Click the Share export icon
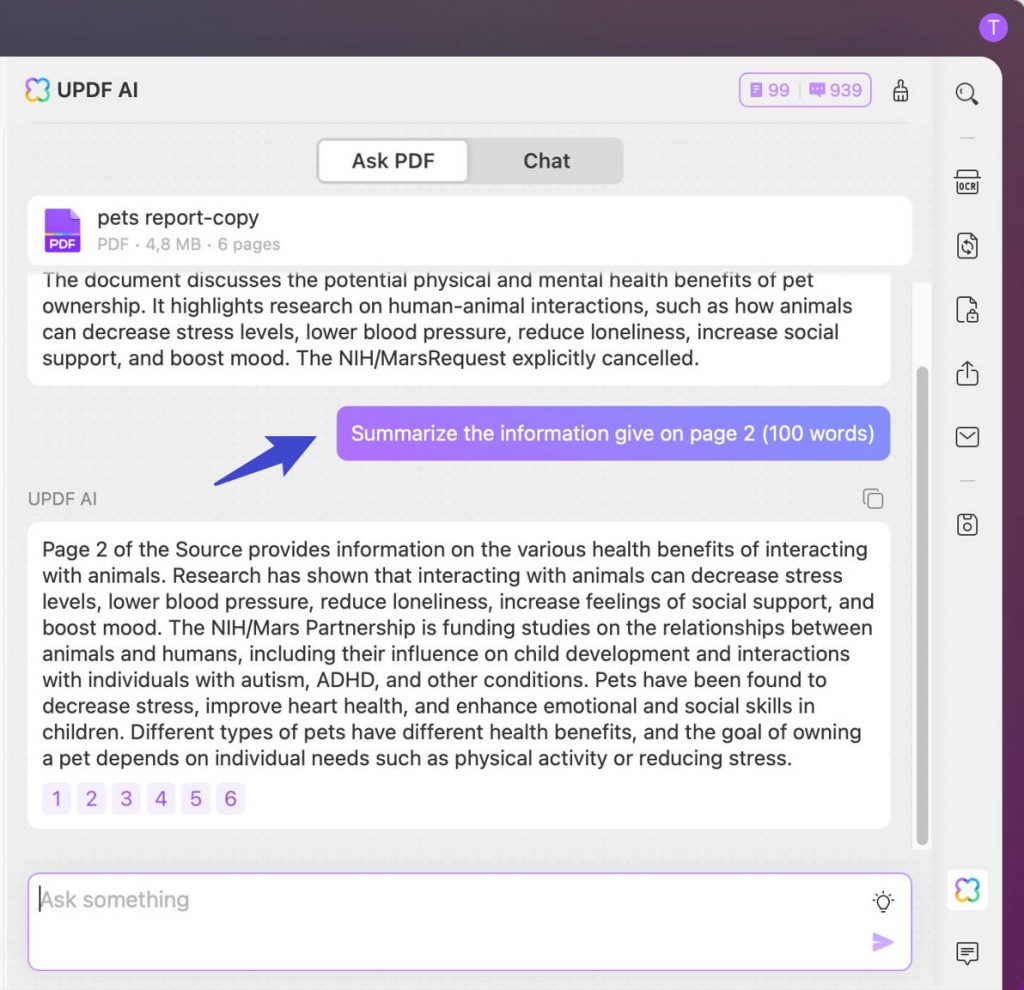 (966, 373)
